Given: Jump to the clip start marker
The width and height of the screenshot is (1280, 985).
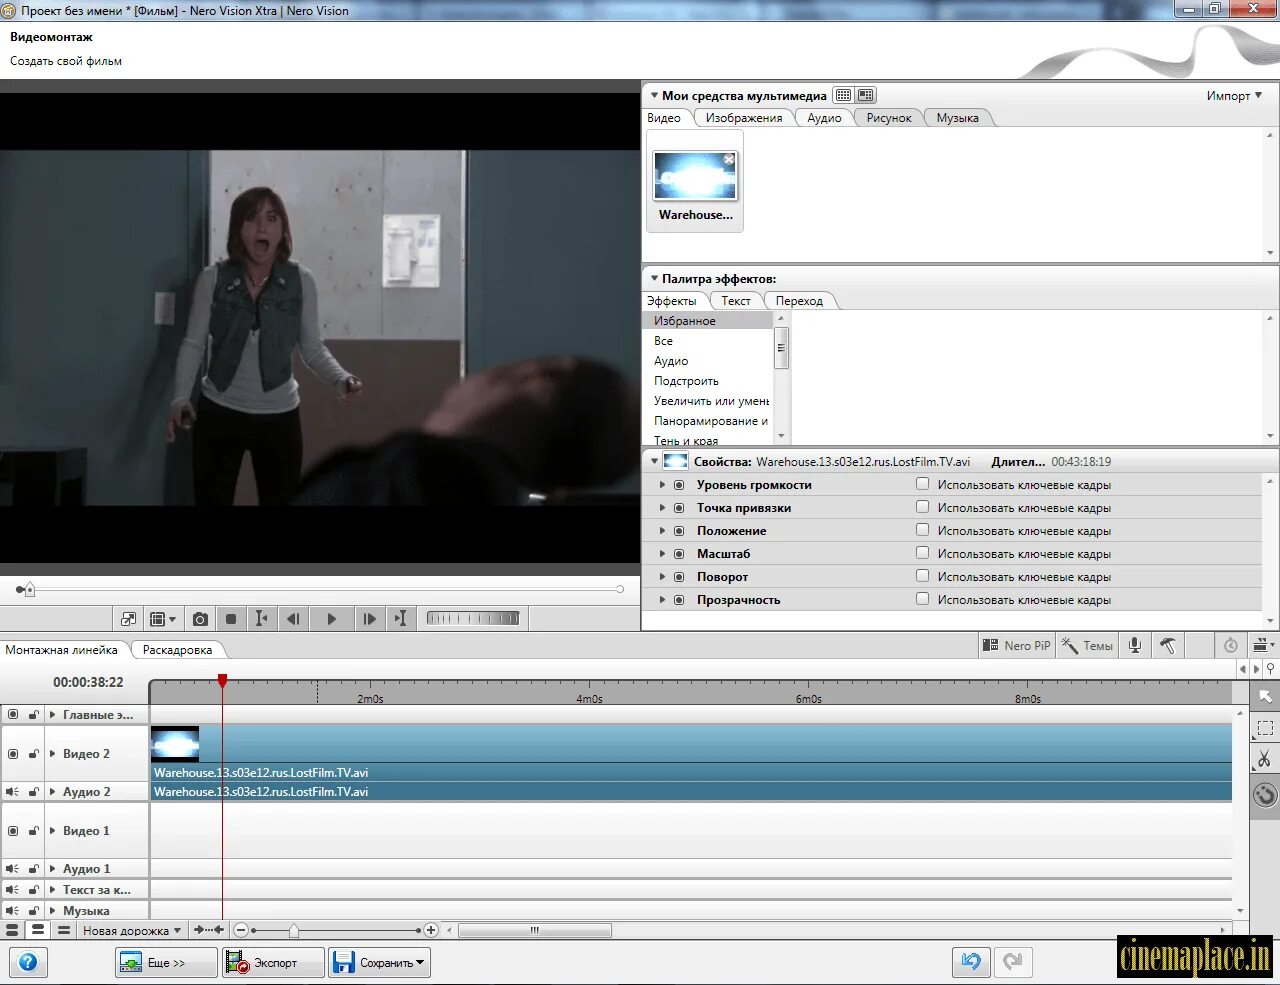Looking at the screenshot, I should [261, 619].
